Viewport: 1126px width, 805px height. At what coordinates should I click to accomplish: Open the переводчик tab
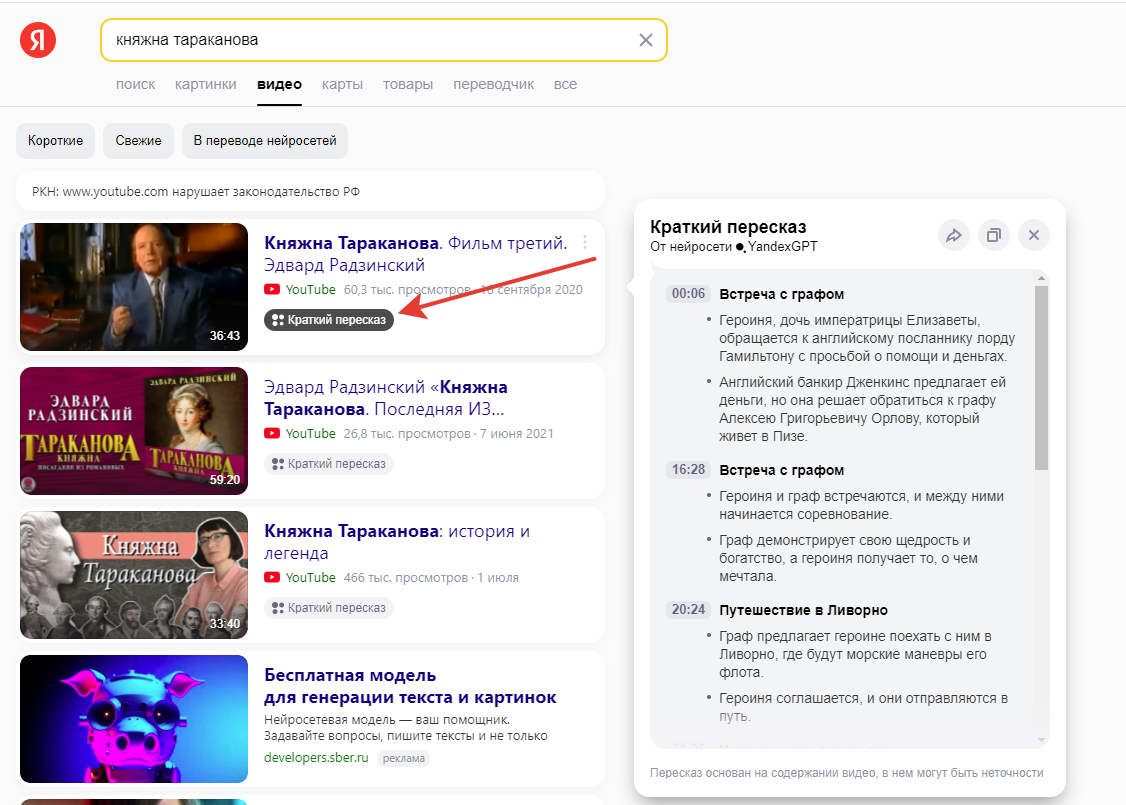[x=493, y=84]
